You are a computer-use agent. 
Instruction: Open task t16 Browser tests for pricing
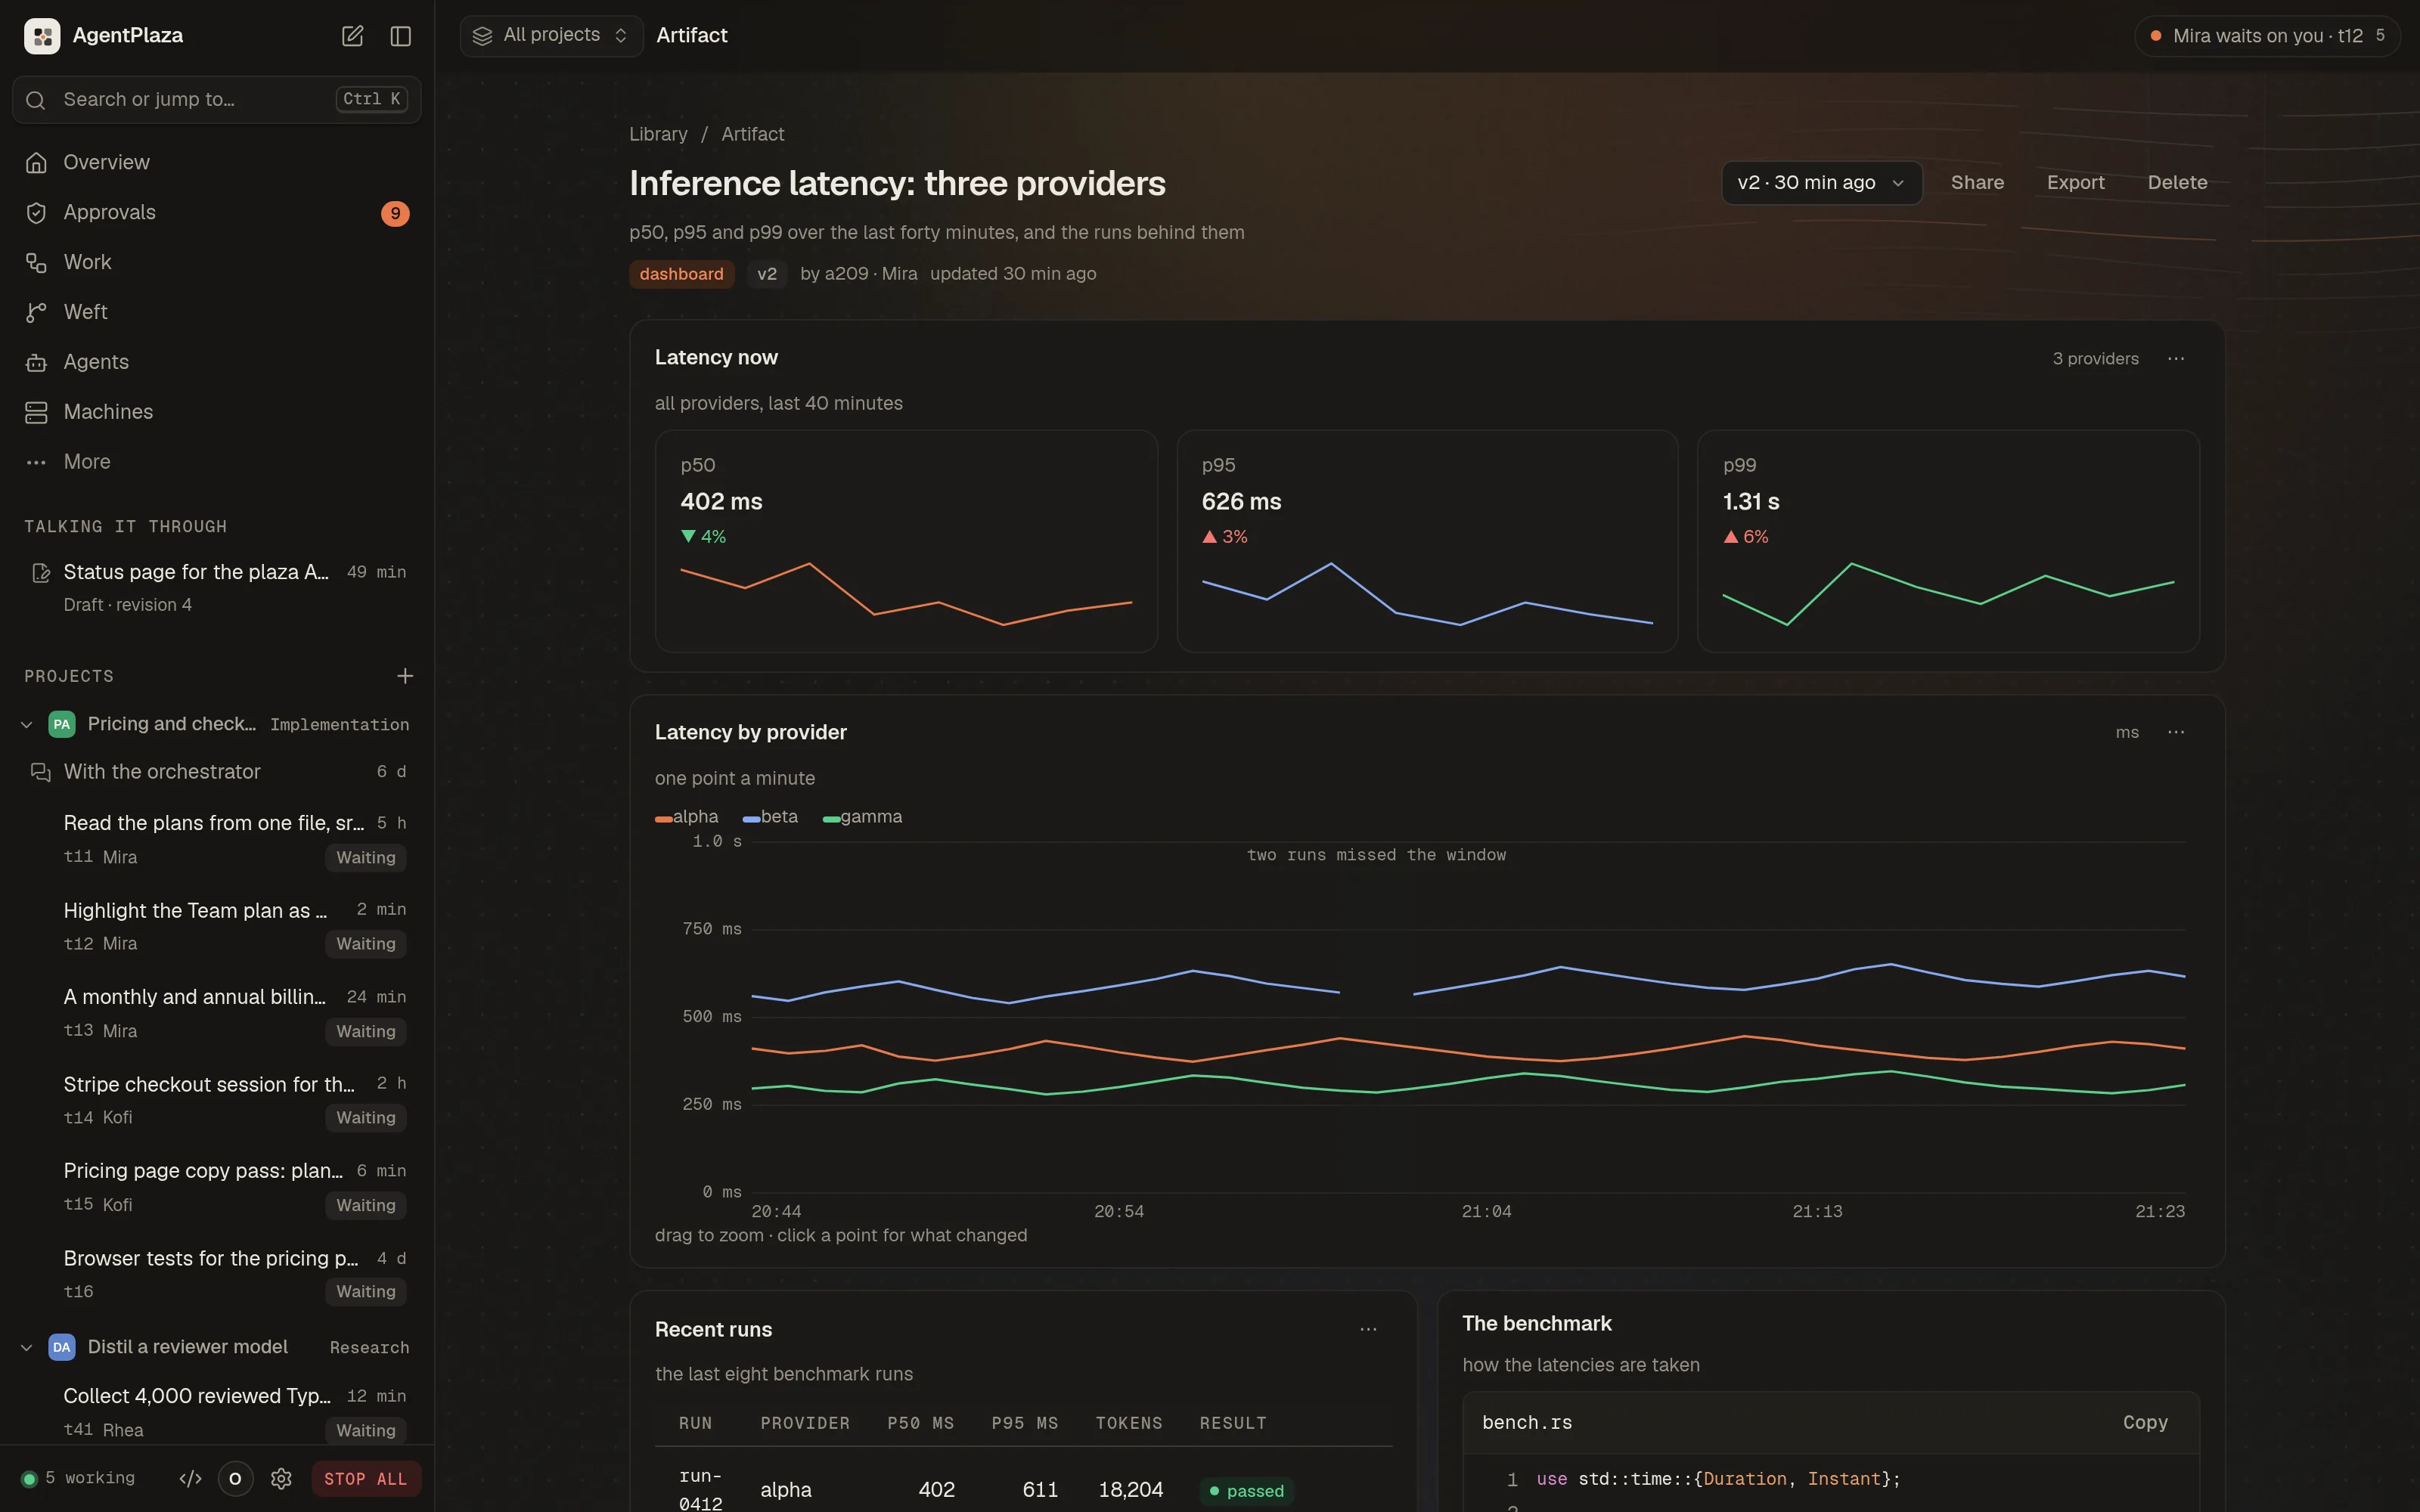pos(217,1275)
